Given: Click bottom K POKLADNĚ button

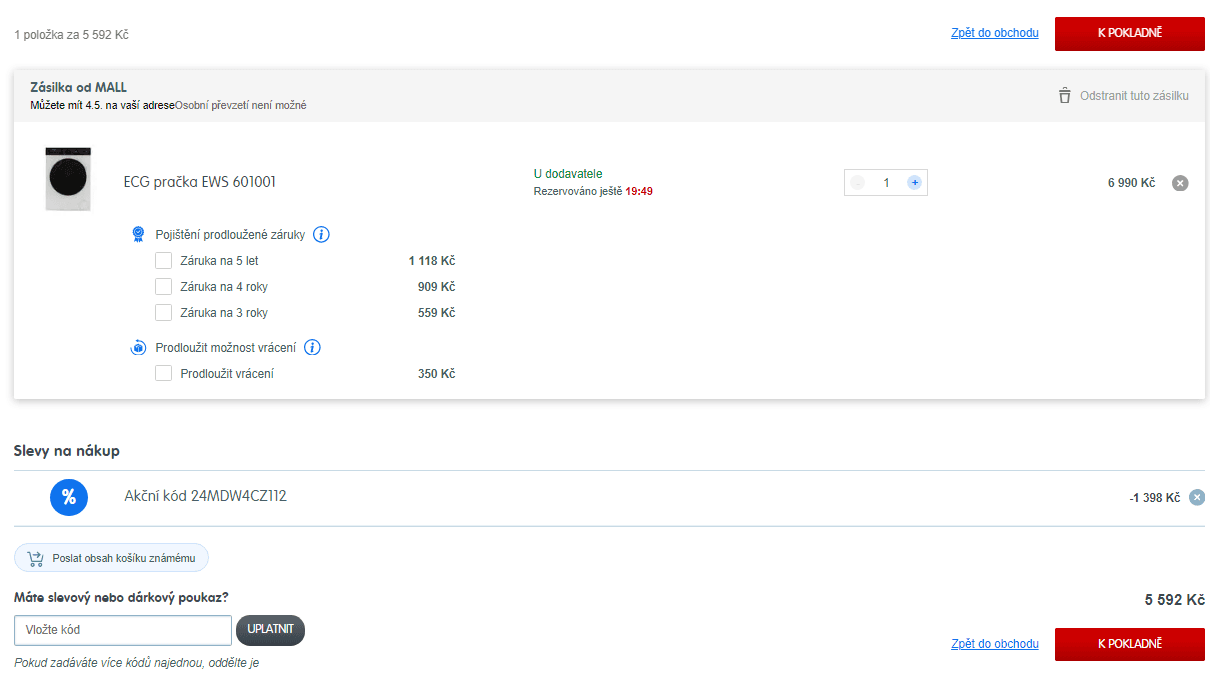Looking at the screenshot, I should [x=1130, y=644].
